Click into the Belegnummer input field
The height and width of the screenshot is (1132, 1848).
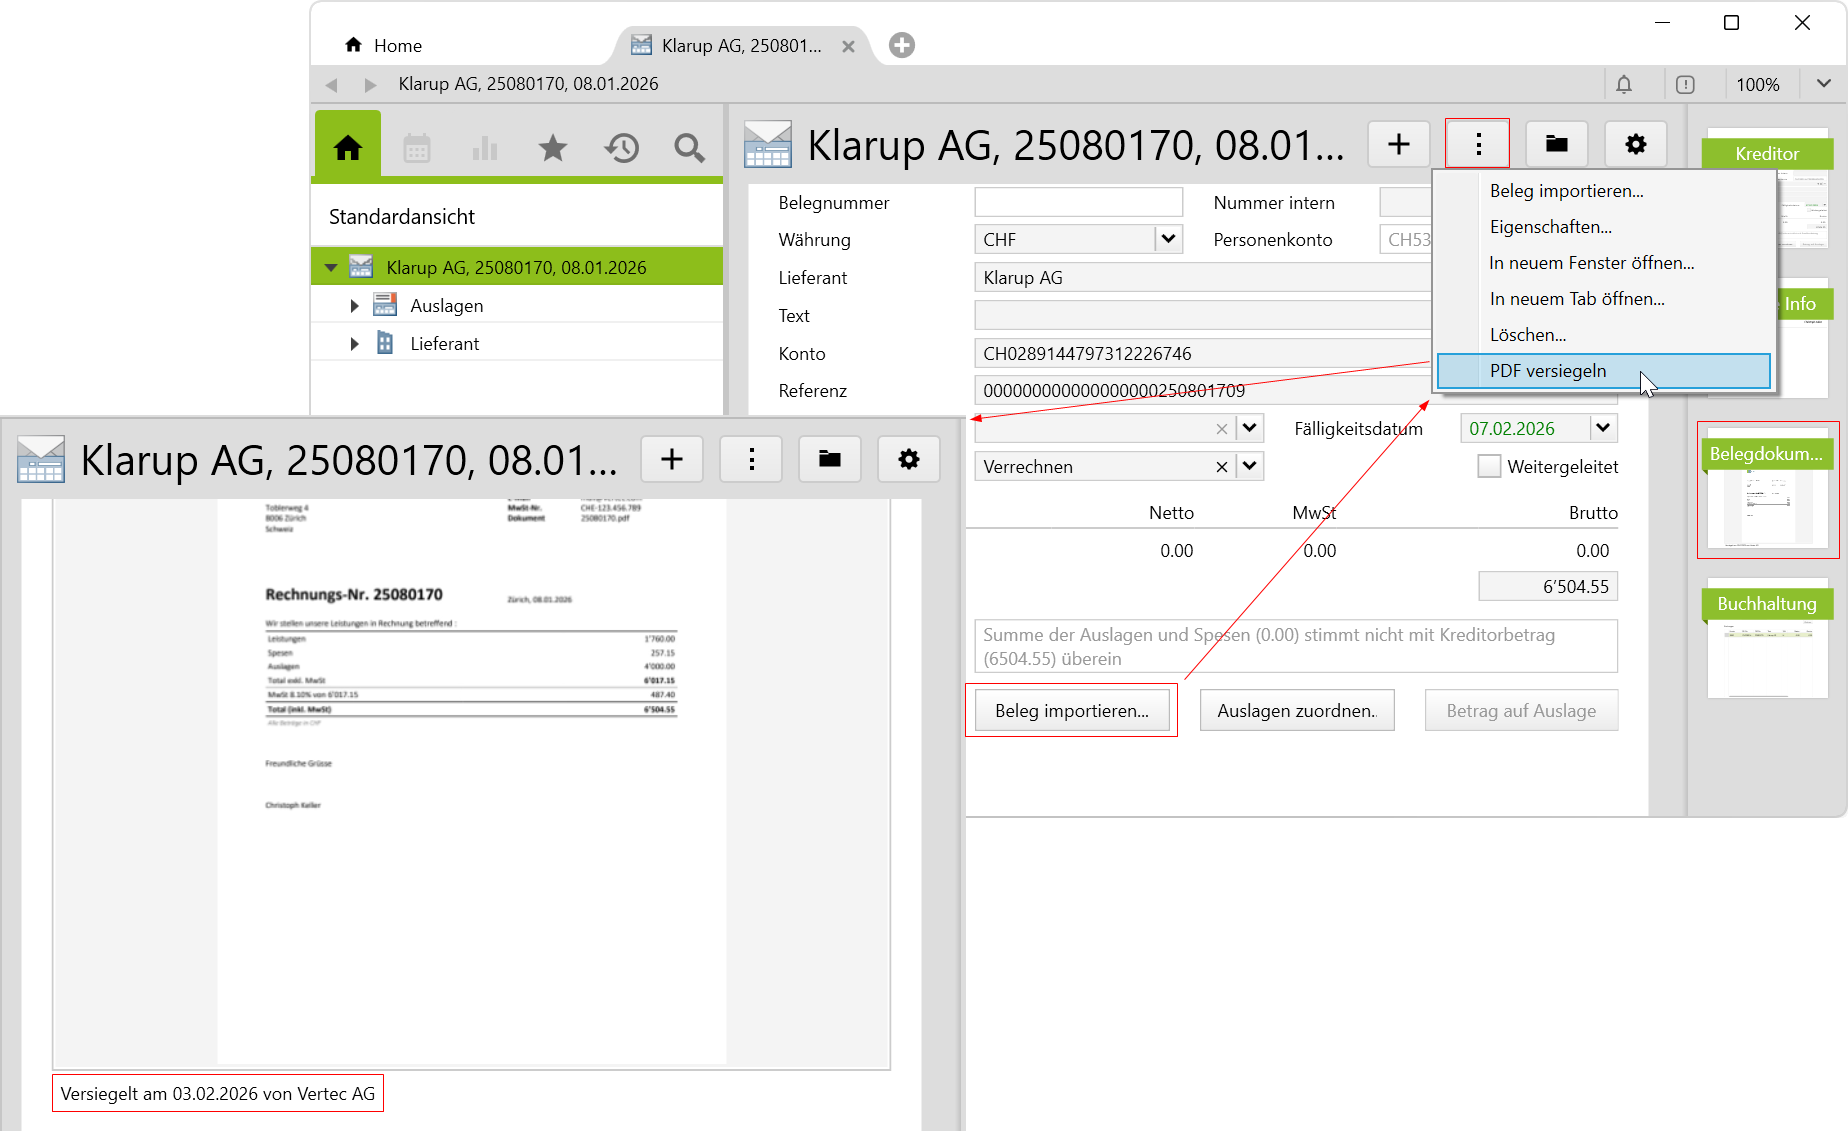(x=1078, y=203)
